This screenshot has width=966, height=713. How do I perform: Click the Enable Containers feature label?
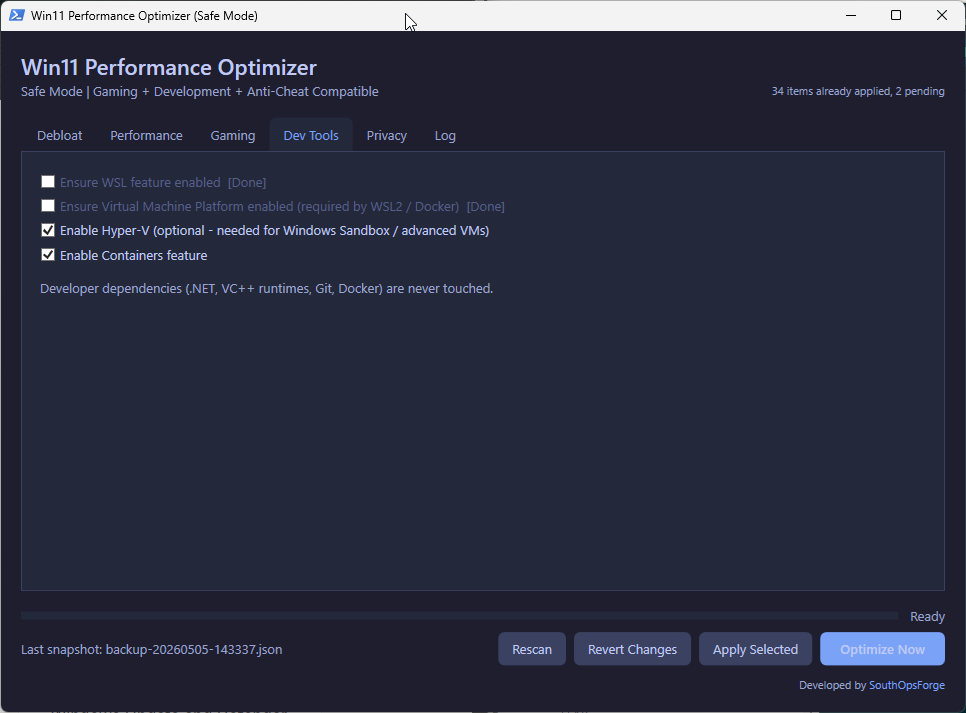click(134, 255)
